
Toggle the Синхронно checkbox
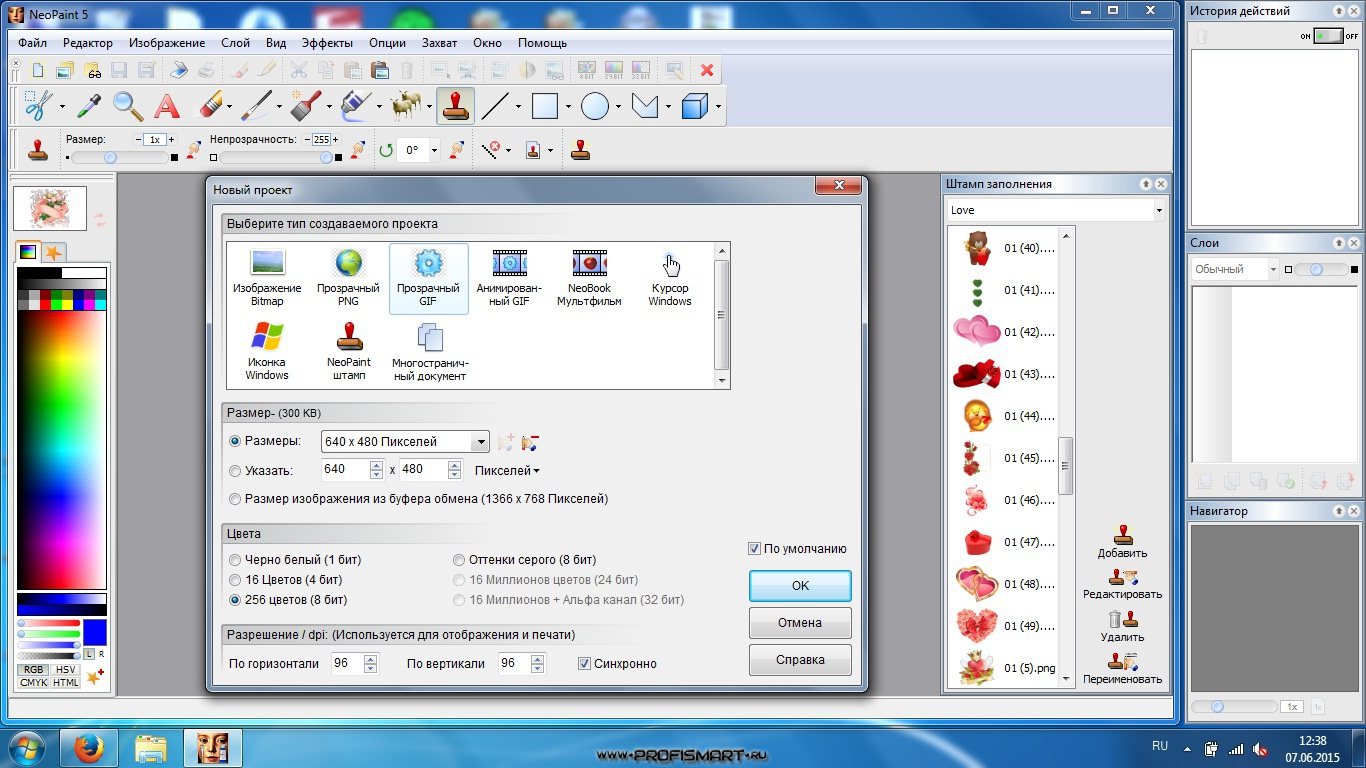584,663
